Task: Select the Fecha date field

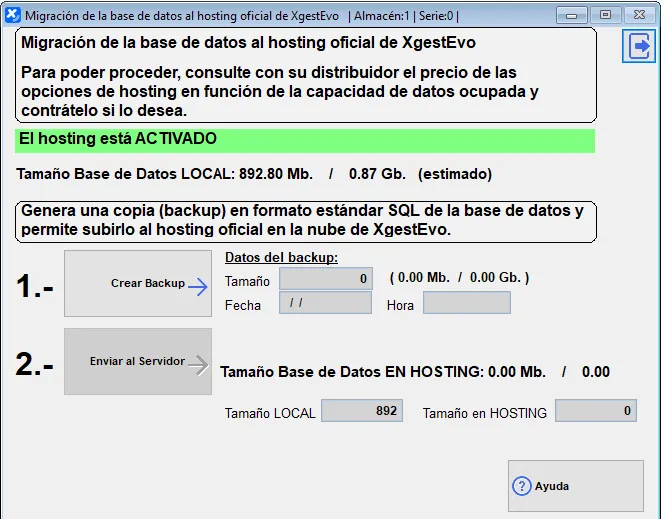Action: (x=325, y=303)
